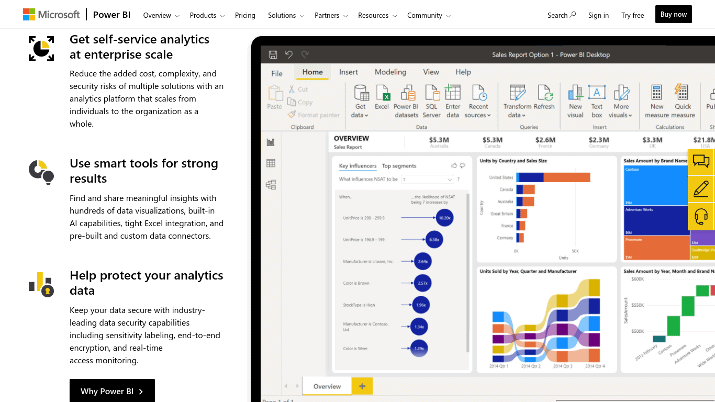Select the View ribbon tab
The width and height of the screenshot is (715, 402).
coord(431,72)
